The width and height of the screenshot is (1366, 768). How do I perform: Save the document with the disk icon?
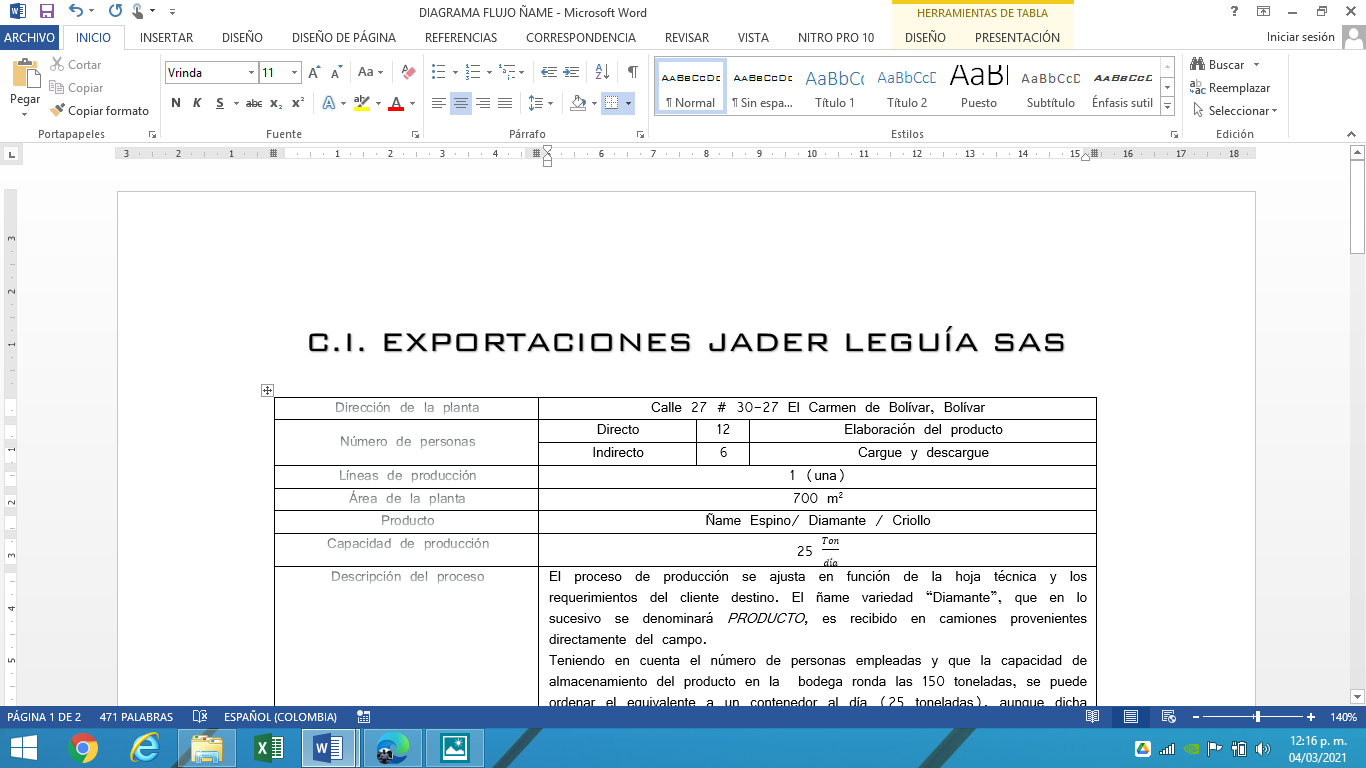click(x=46, y=12)
